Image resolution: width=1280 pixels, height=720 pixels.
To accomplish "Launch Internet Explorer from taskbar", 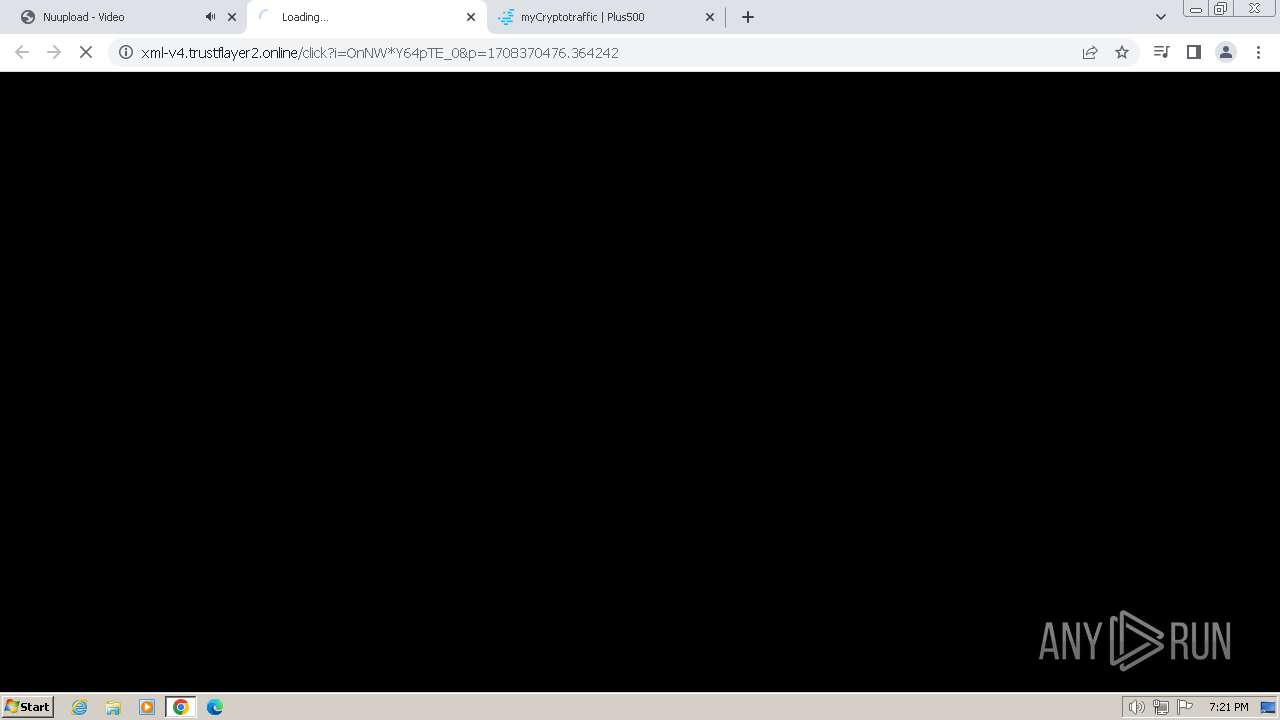I will click(80, 707).
